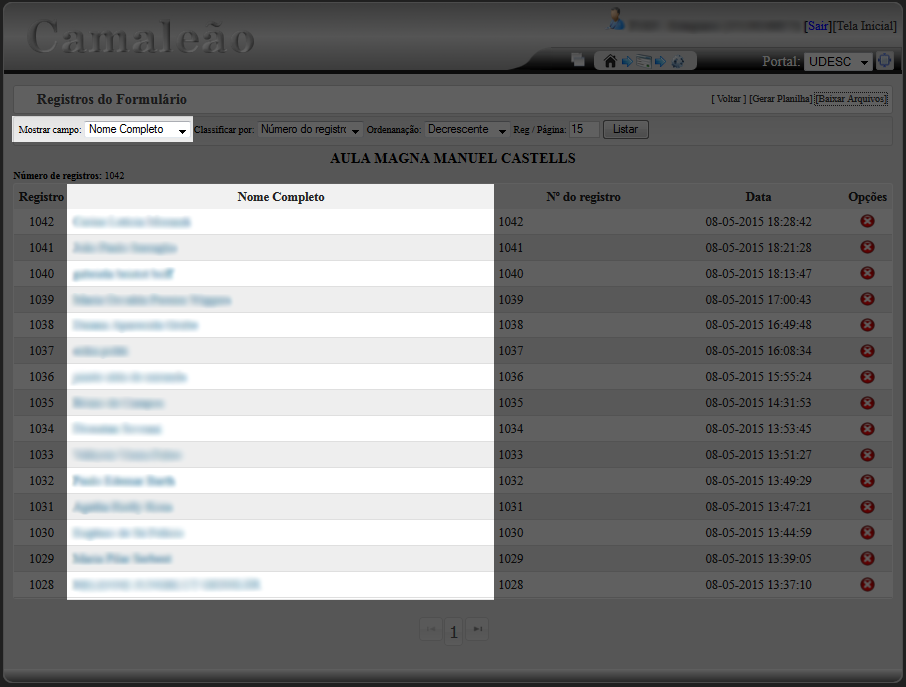Click the Opções column header
Screen dimensions: 906x687
[867, 197]
